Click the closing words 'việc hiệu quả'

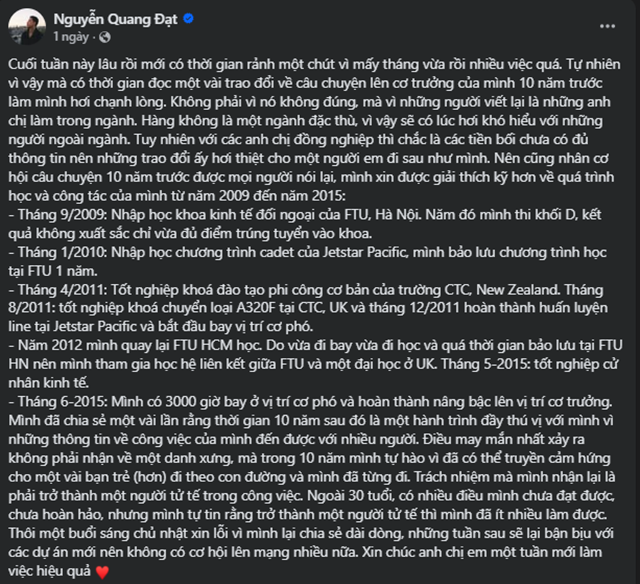tap(49, 571)
